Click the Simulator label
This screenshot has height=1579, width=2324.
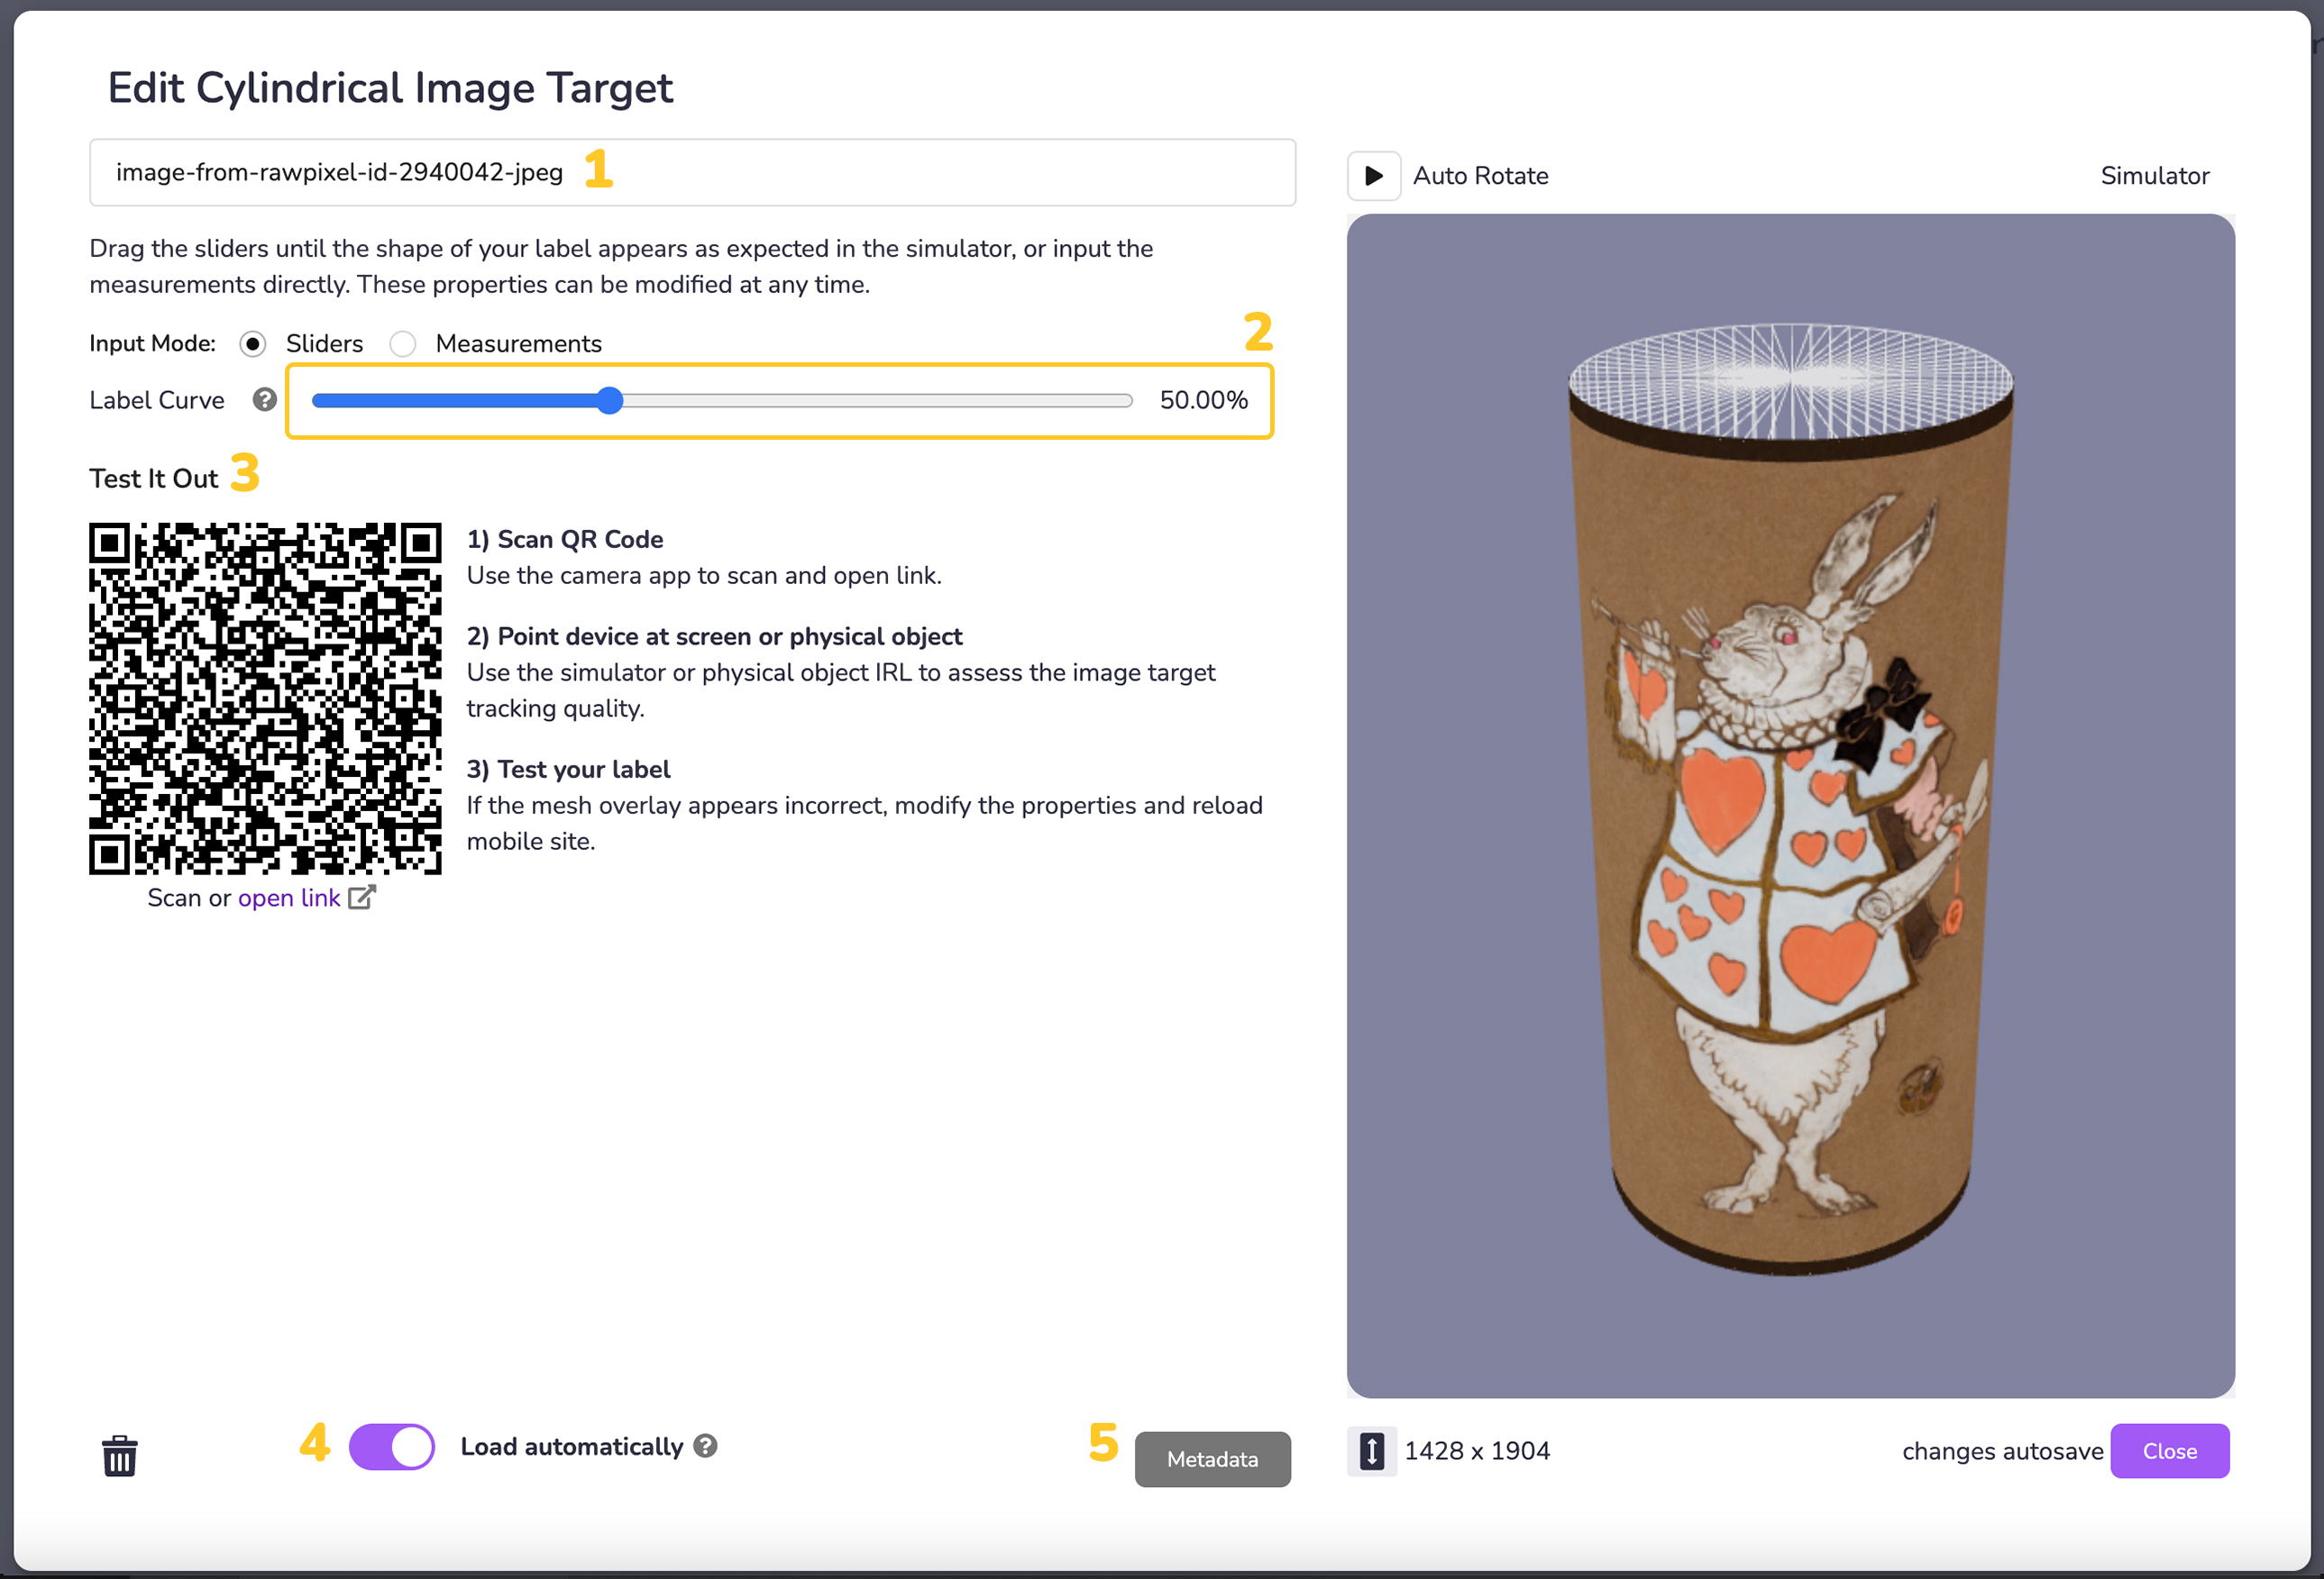click(x=2154, y=176)
